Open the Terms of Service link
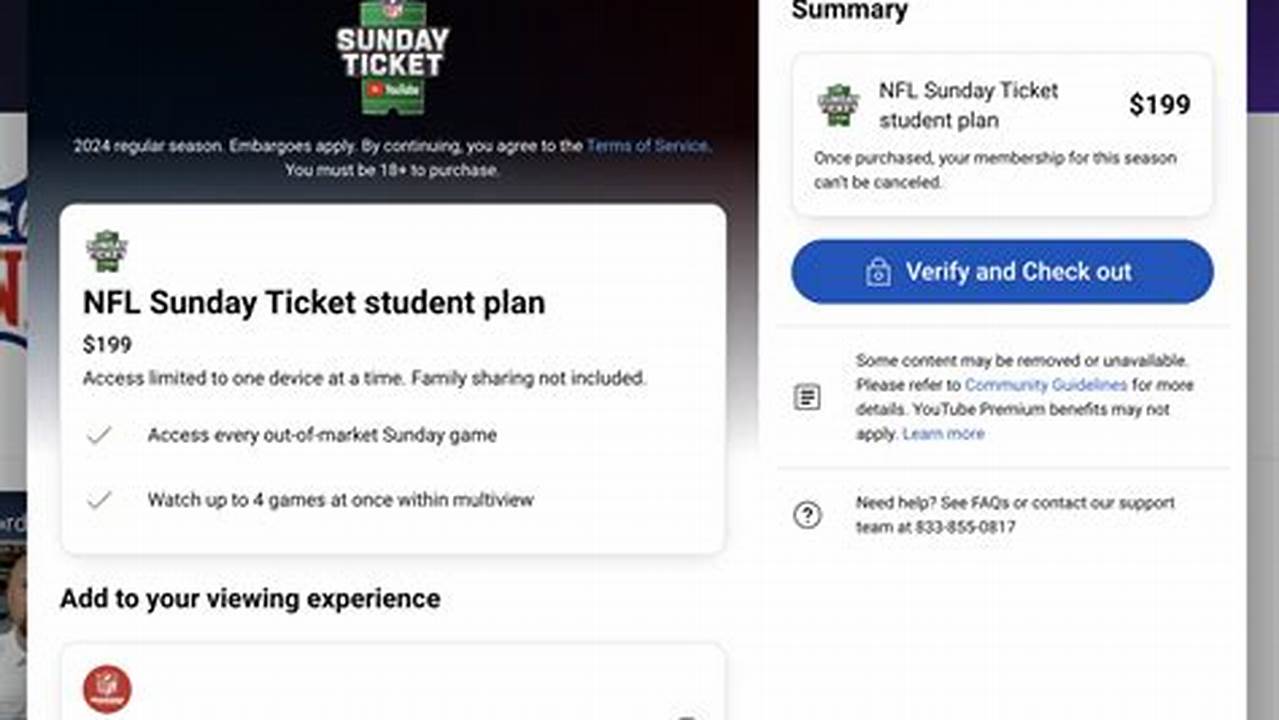The height and width of the screenshot is (720, 1279). [647, 145]
